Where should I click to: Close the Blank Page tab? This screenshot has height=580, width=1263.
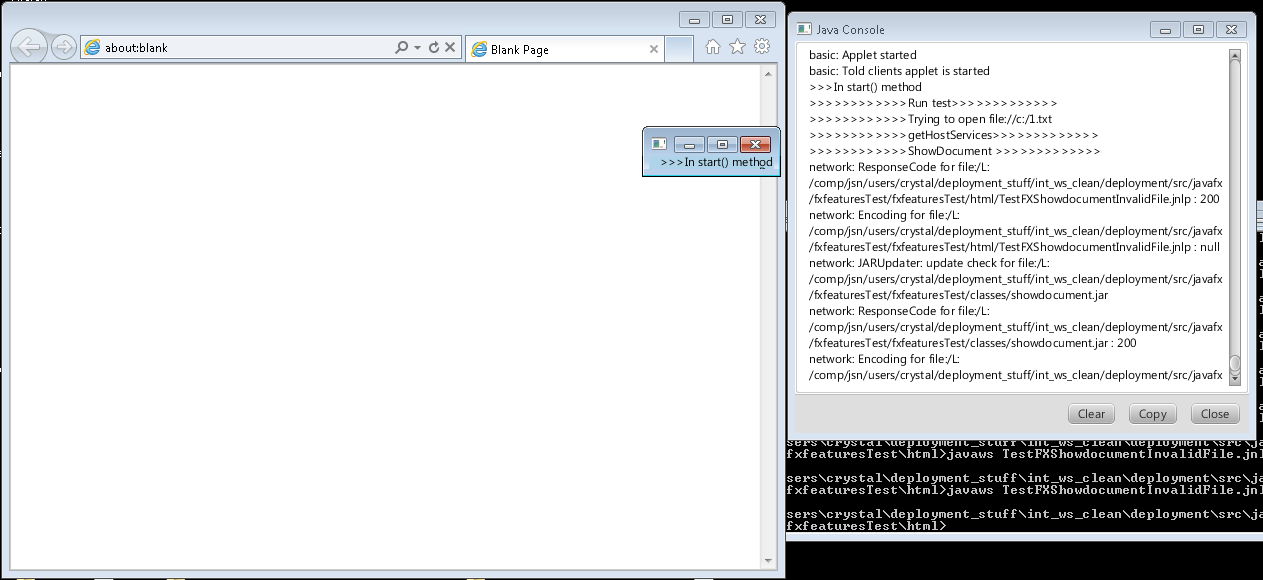(x=654, y=49)
